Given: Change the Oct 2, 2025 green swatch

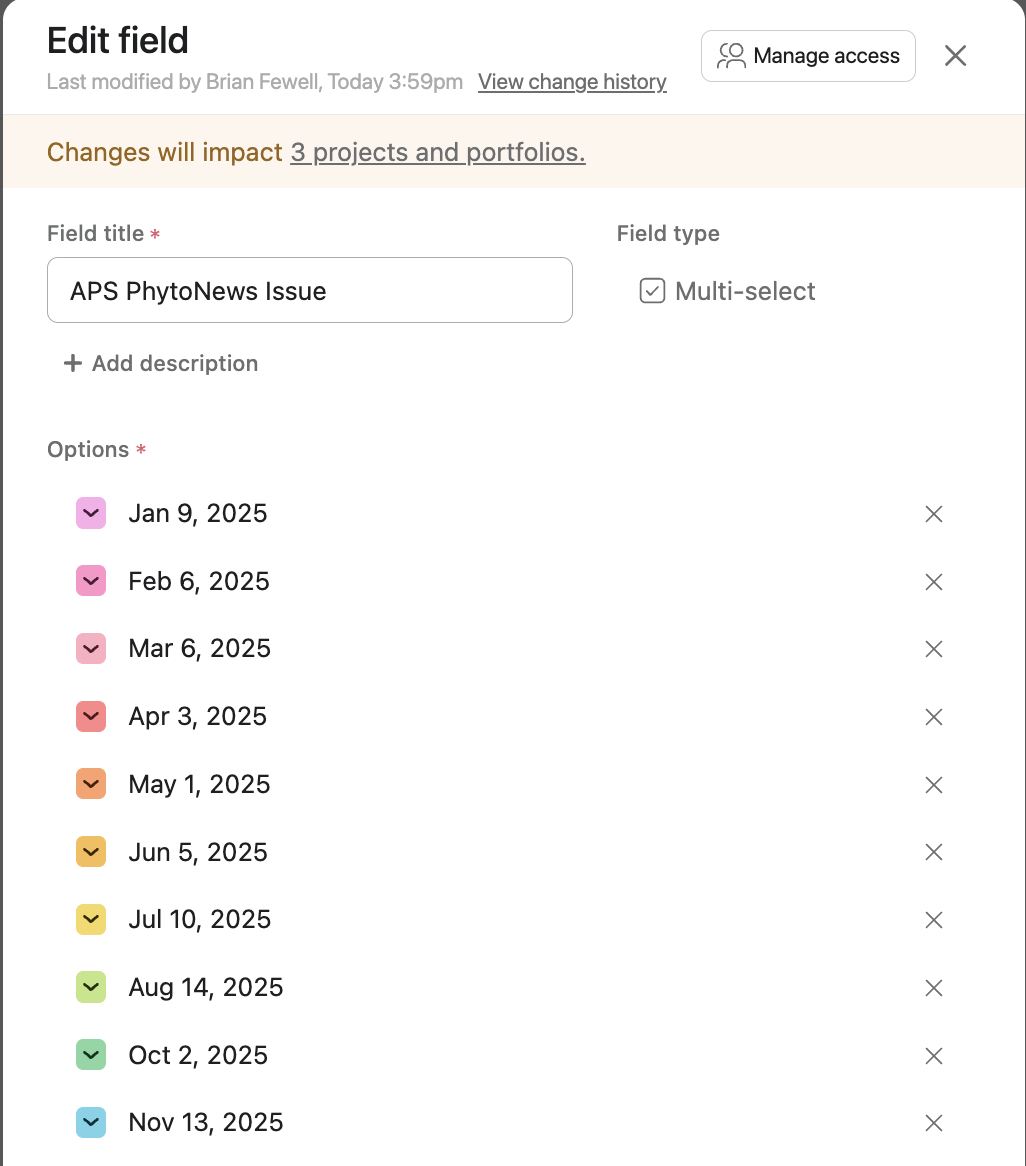Looking at the screenshot, I should coord(91,1055).
